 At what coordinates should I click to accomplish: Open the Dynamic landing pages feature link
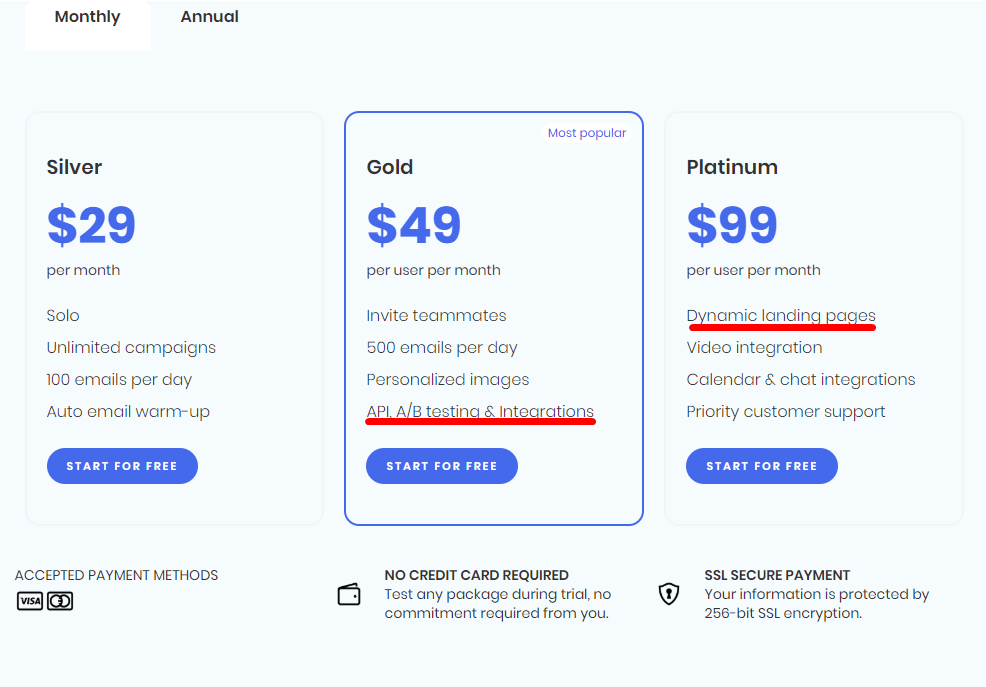click(x=781, y=316)
